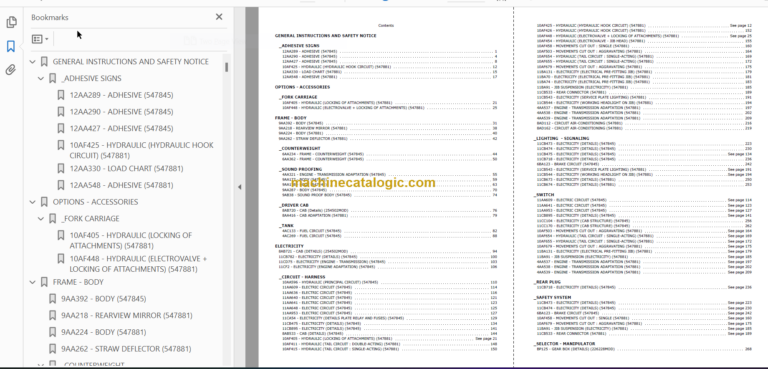
Task: Click the bookmarks panel vertical scrollbar thumb
Action: coord(227,67)
